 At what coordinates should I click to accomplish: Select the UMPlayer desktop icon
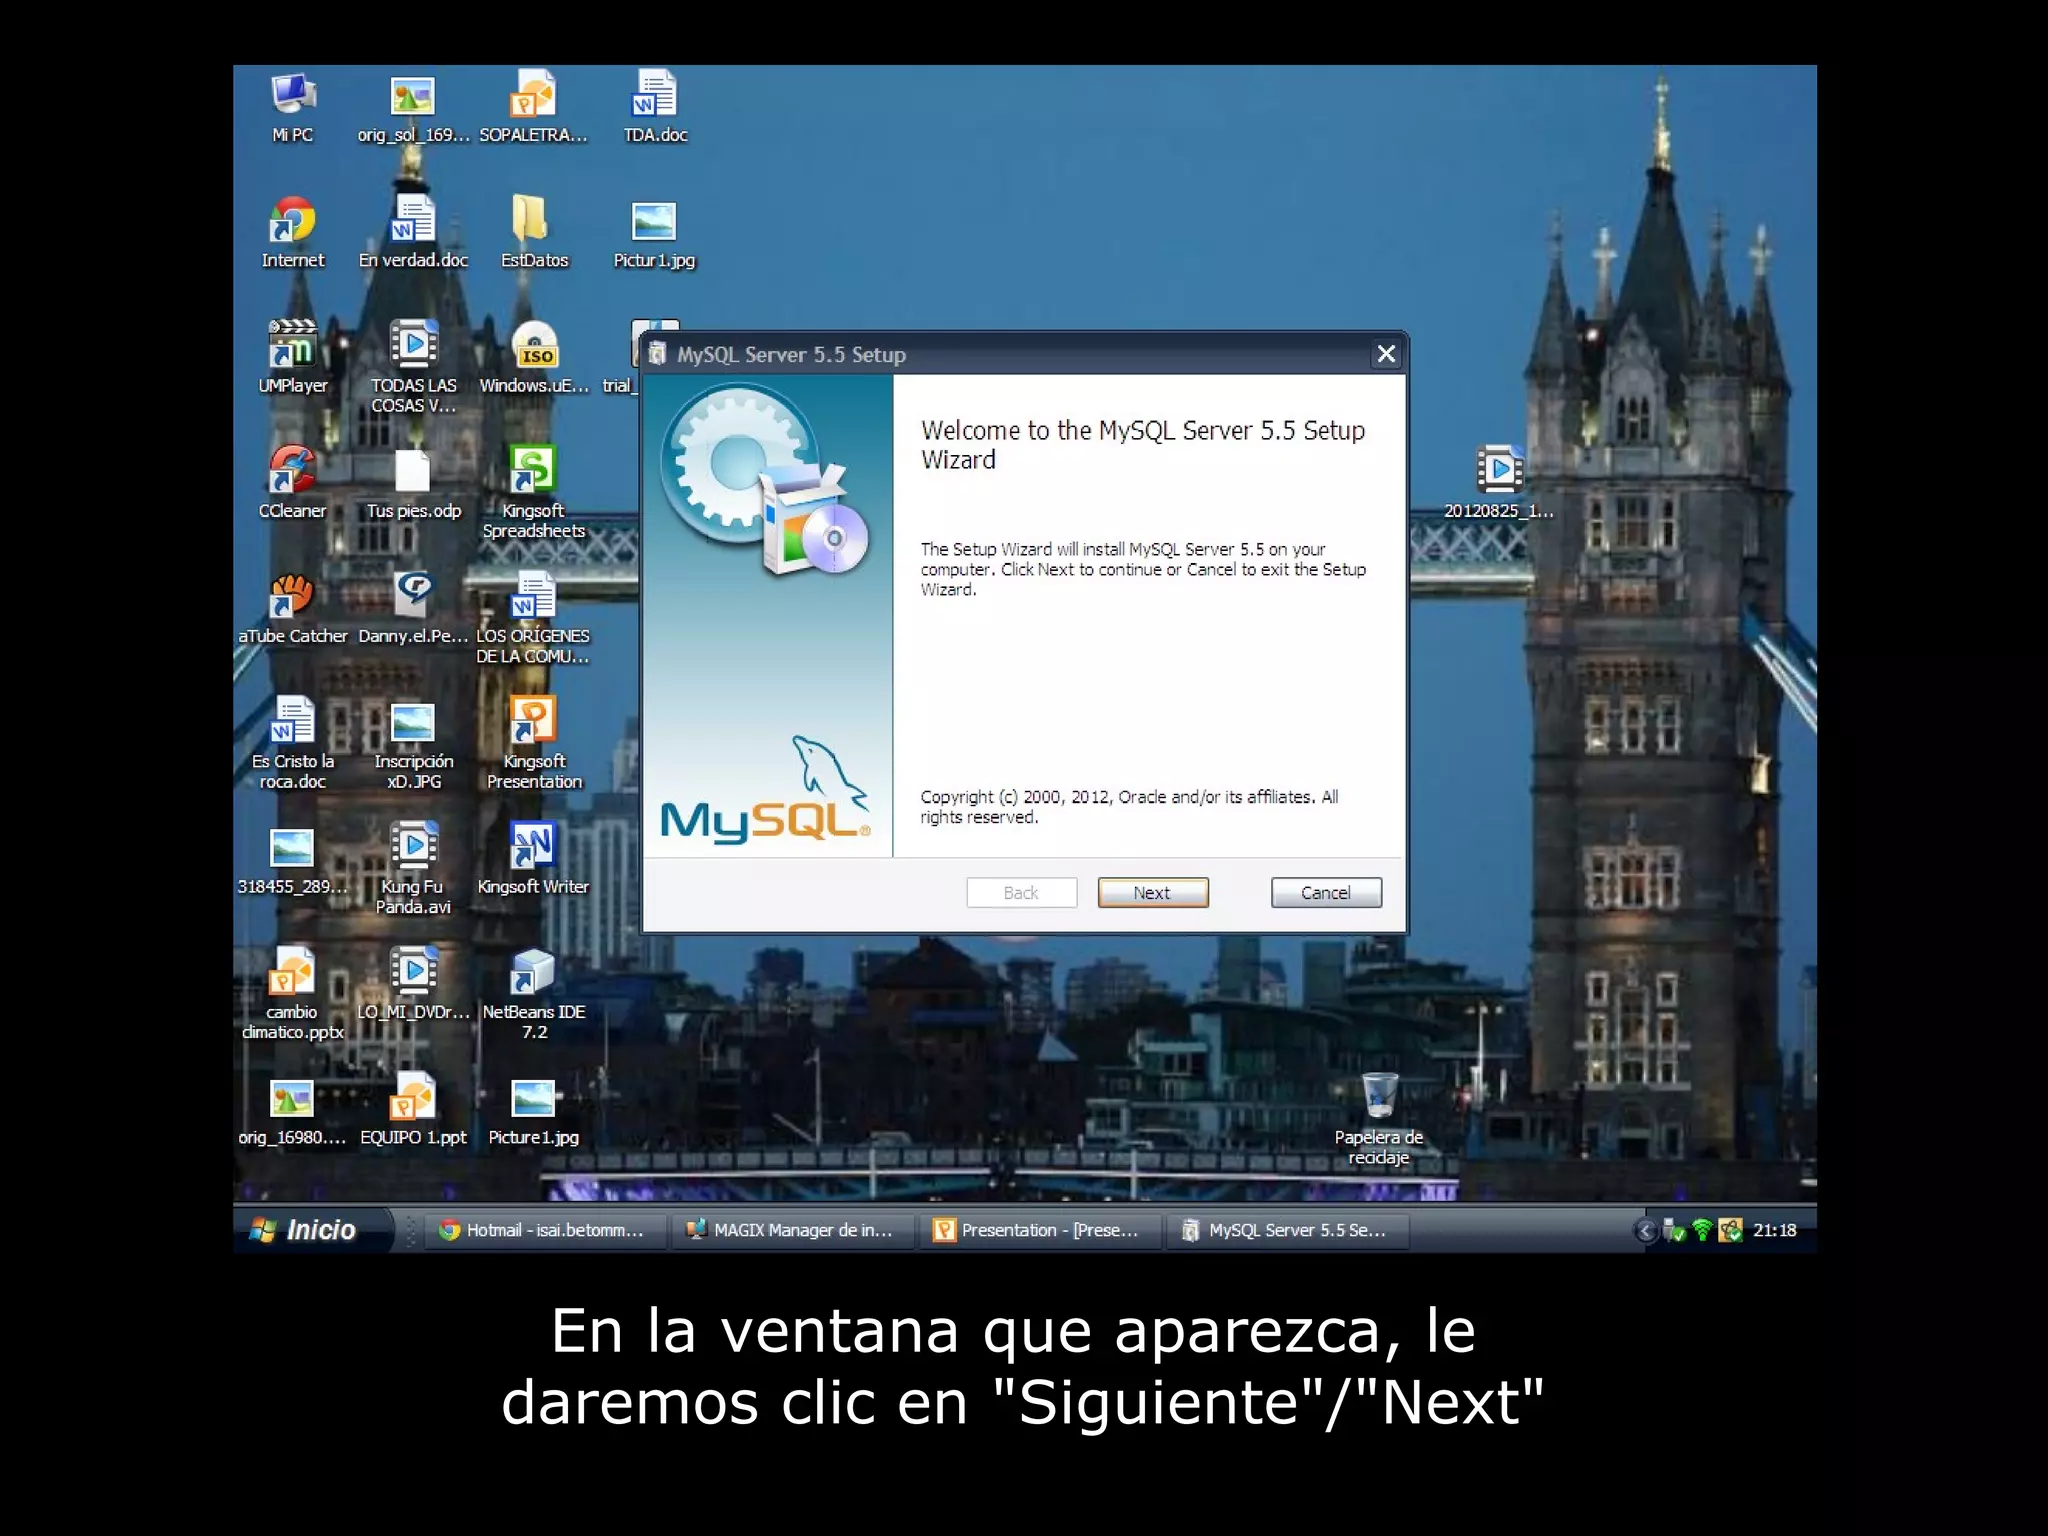tap(293, 358)
